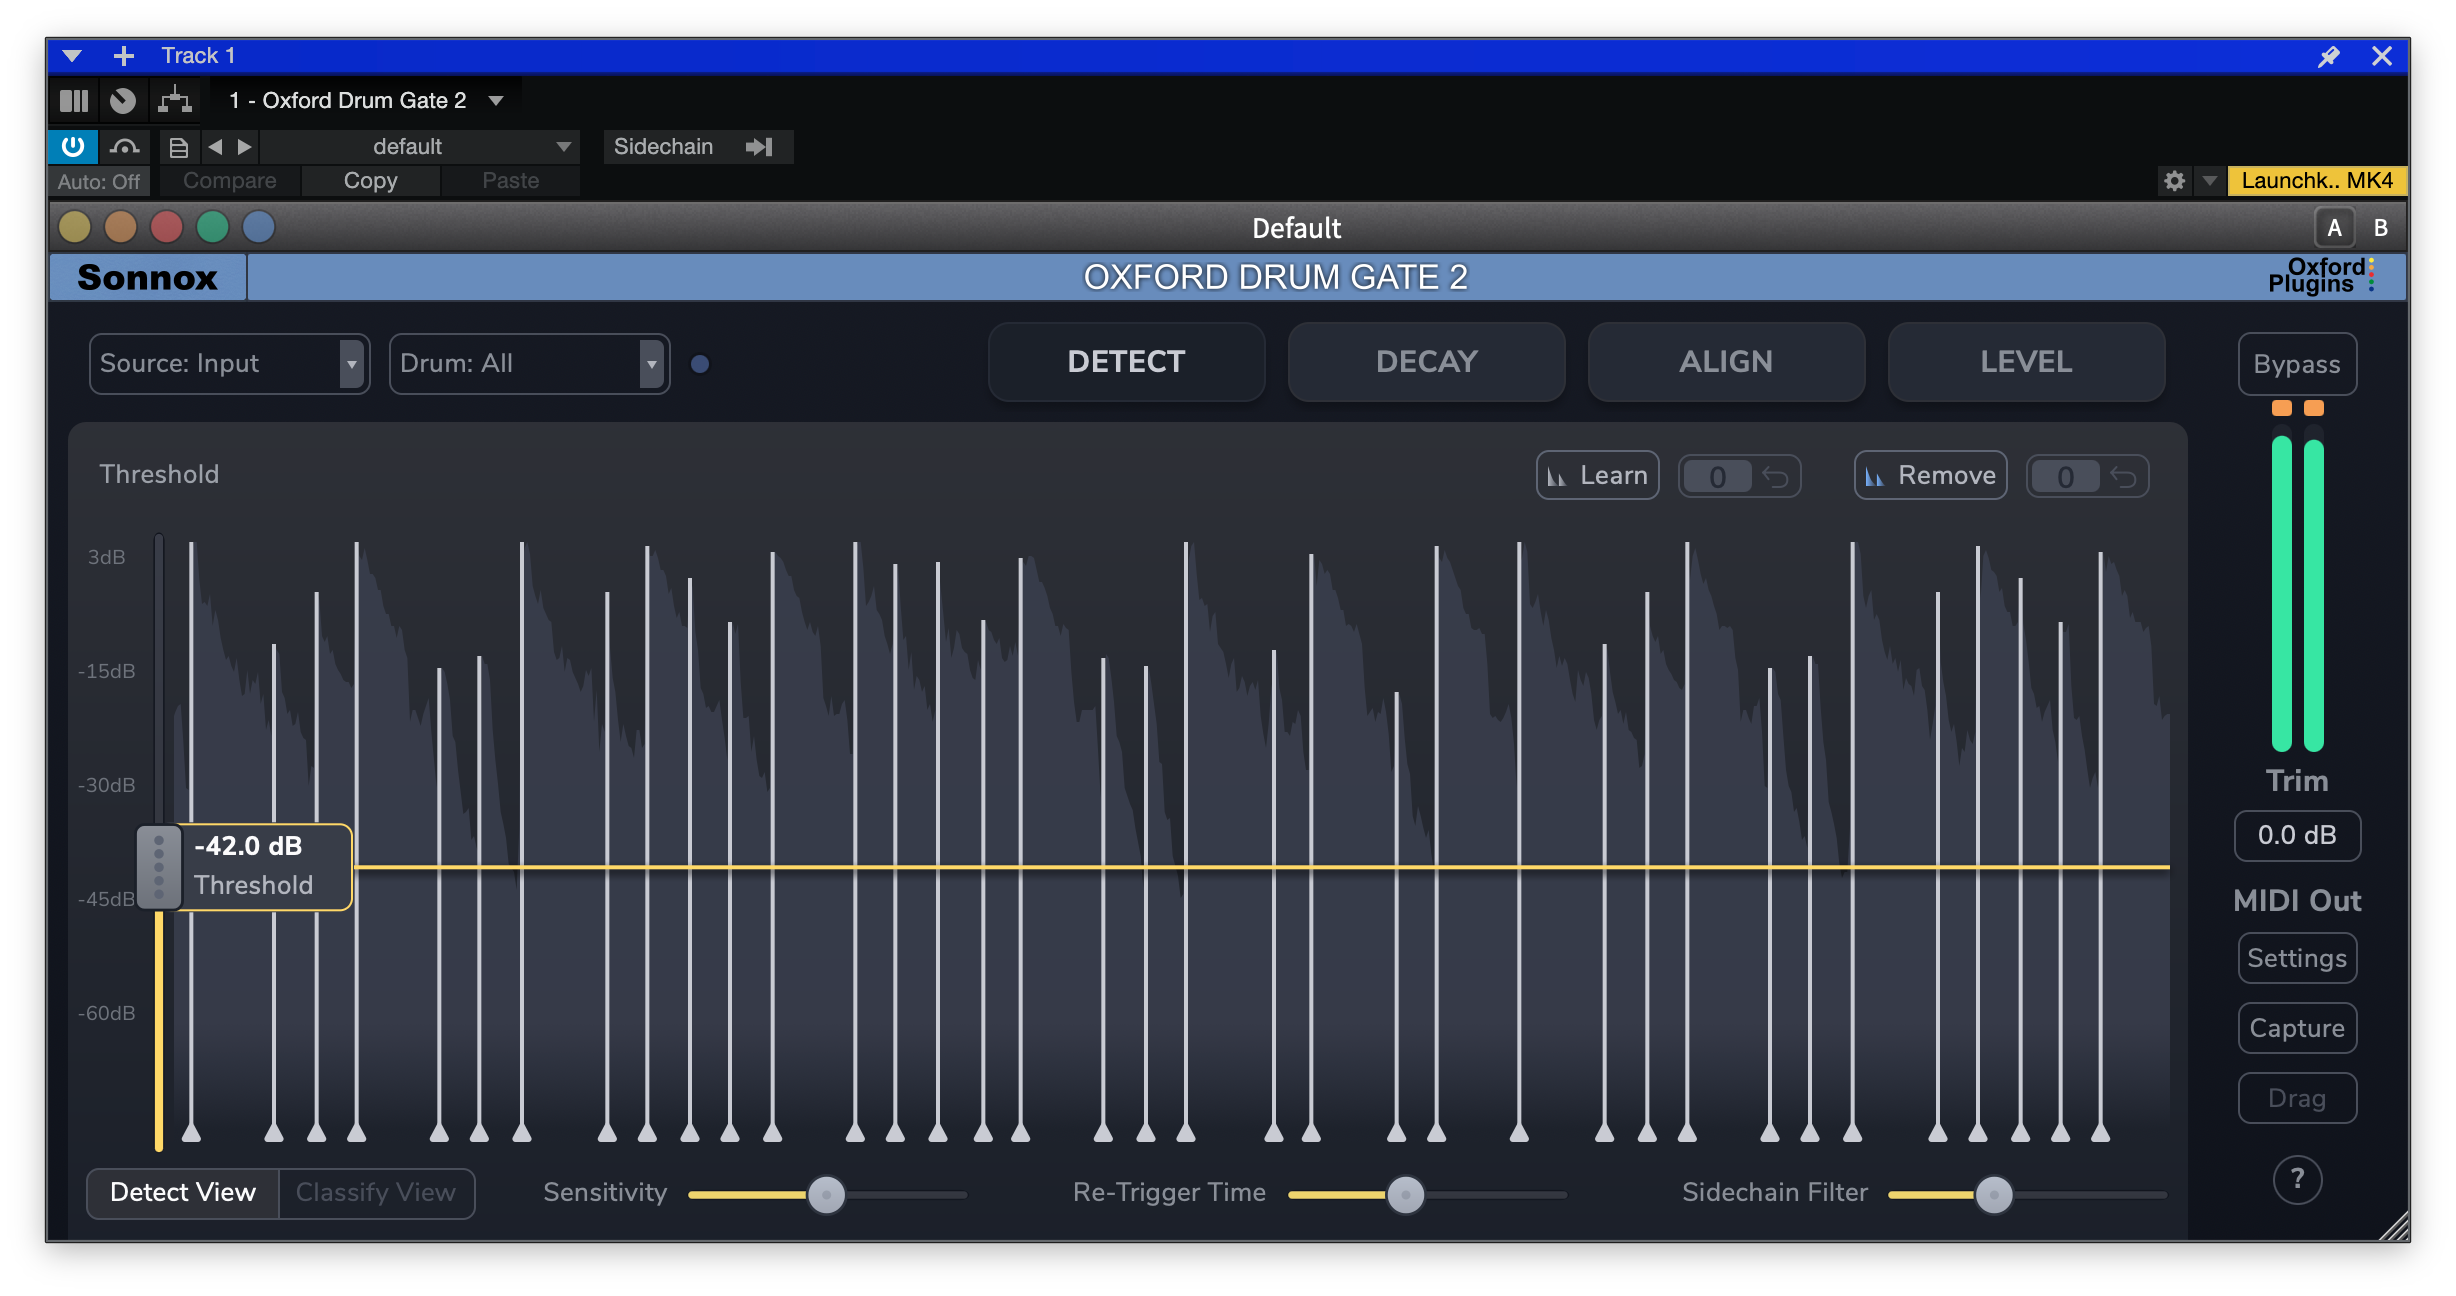Toggle the Bypass button
This screenshot has height=1296, width=2456.
pyautogui.click(x=2297, y=365)
